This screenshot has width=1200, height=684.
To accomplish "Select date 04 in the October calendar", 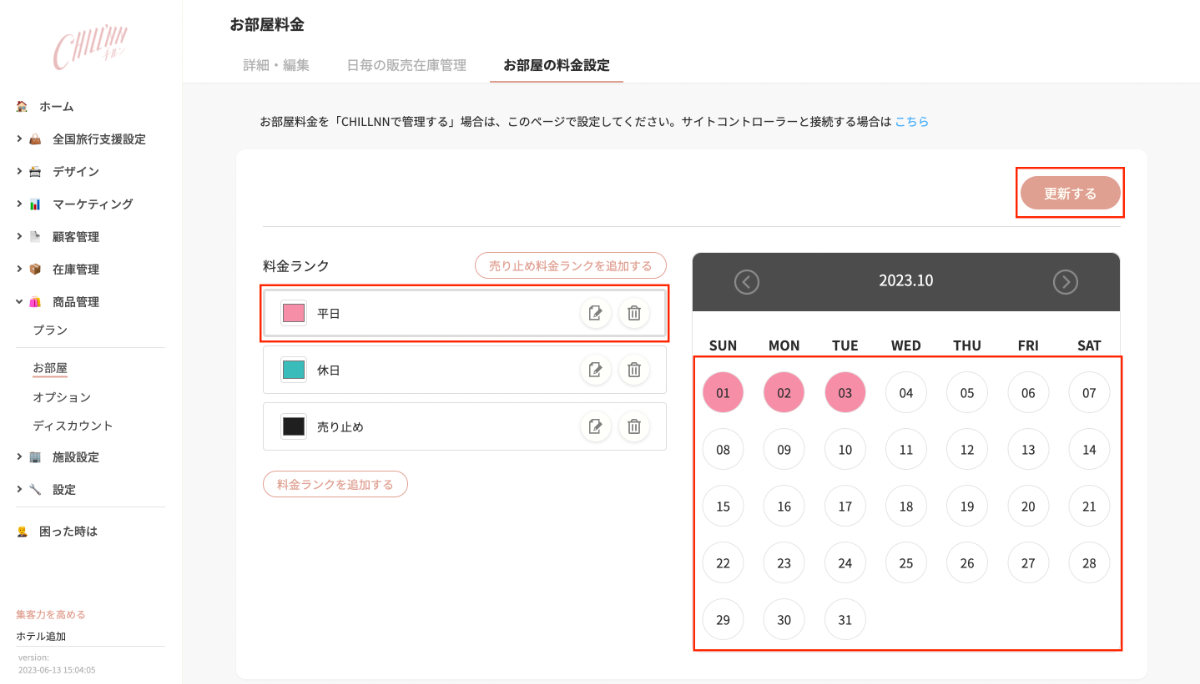I will (905, 392).
